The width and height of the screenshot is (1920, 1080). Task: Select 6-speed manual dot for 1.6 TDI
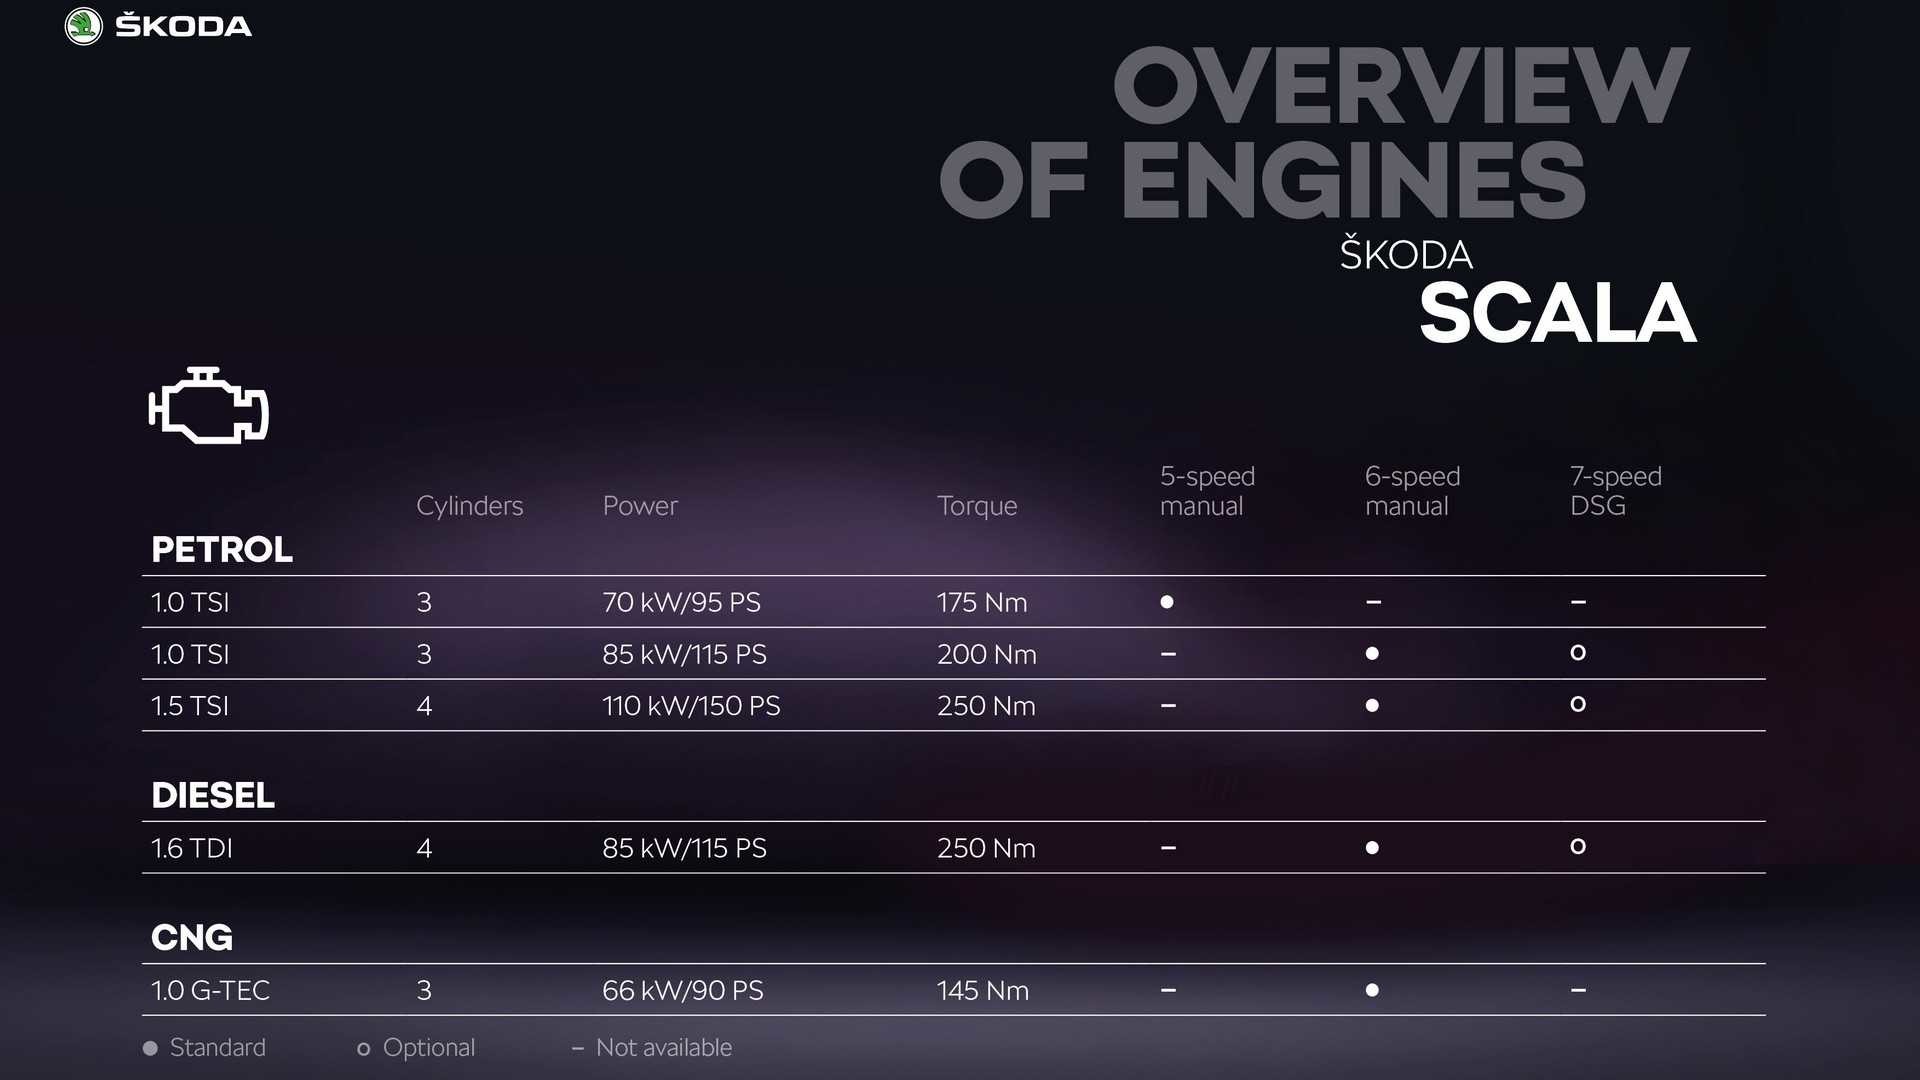[x=1372, y=848]
